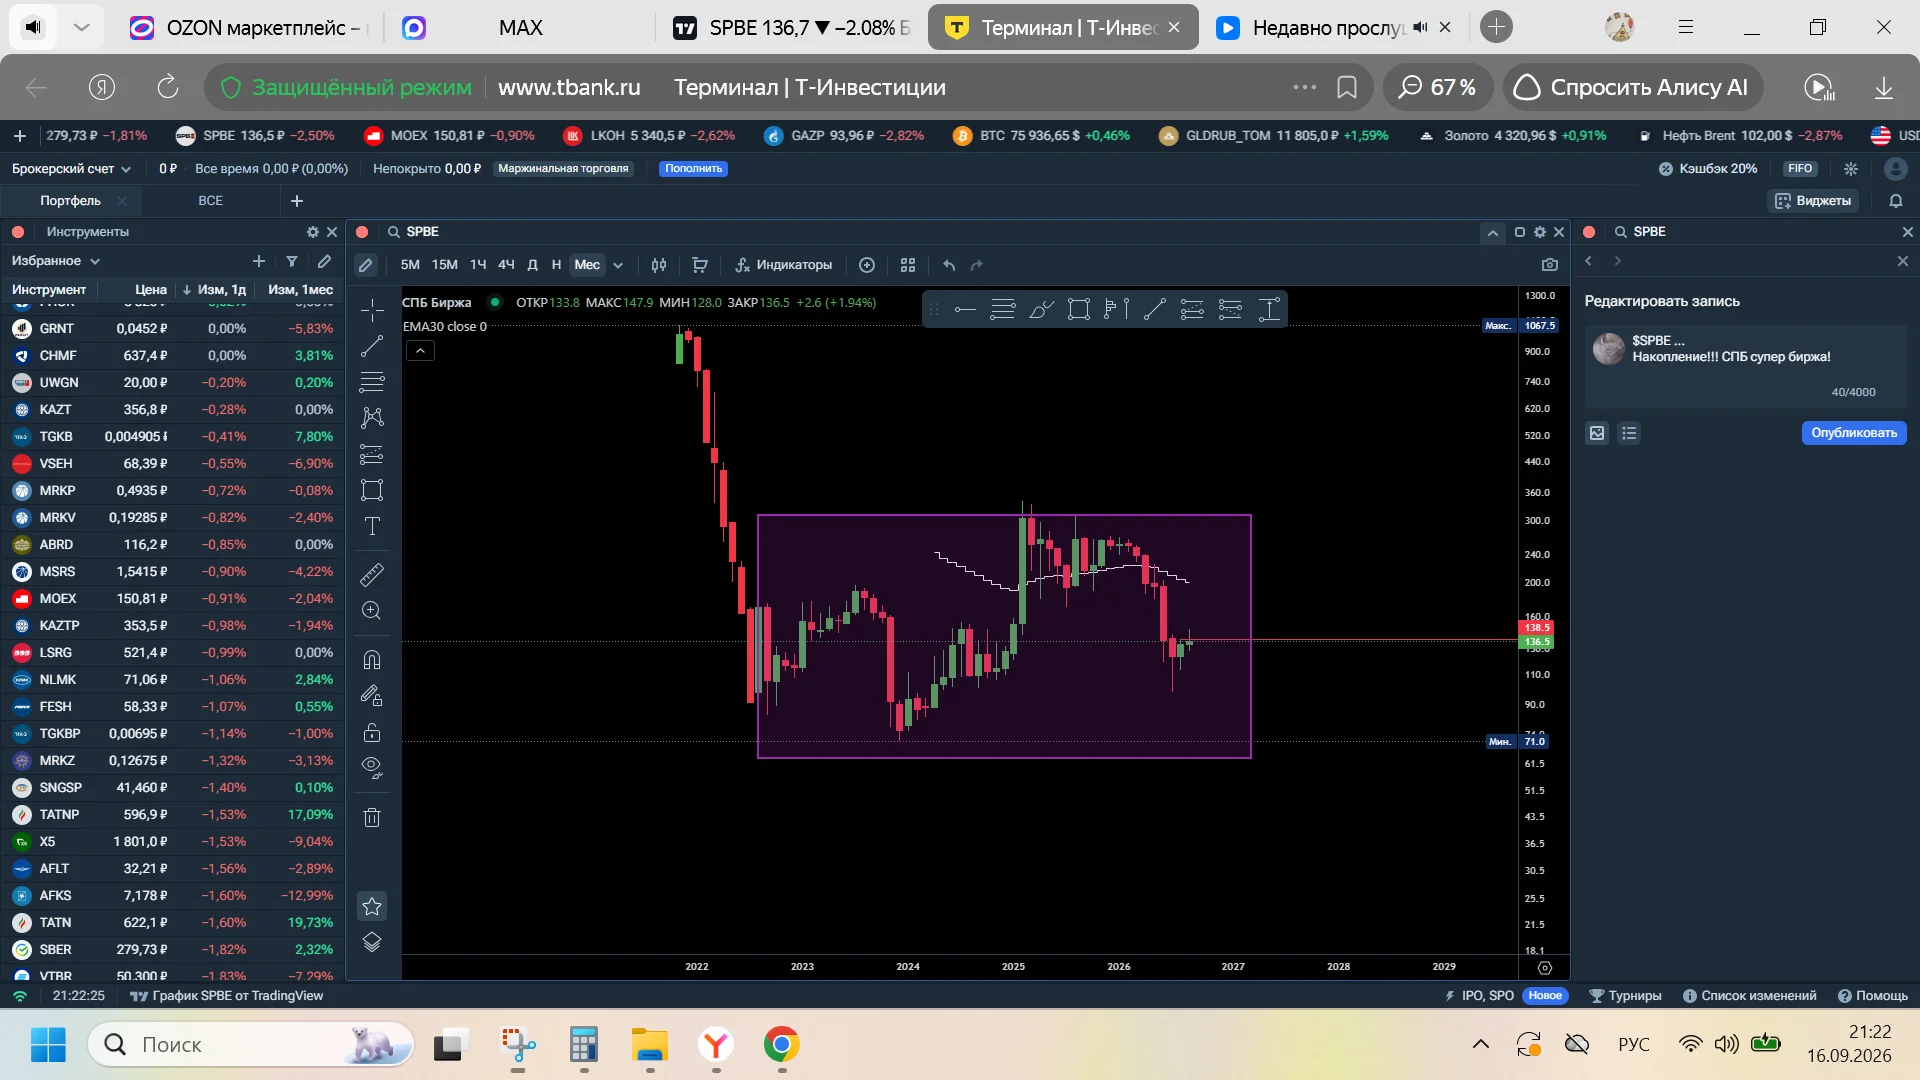Click the post text field

[x=1745, y=366]
